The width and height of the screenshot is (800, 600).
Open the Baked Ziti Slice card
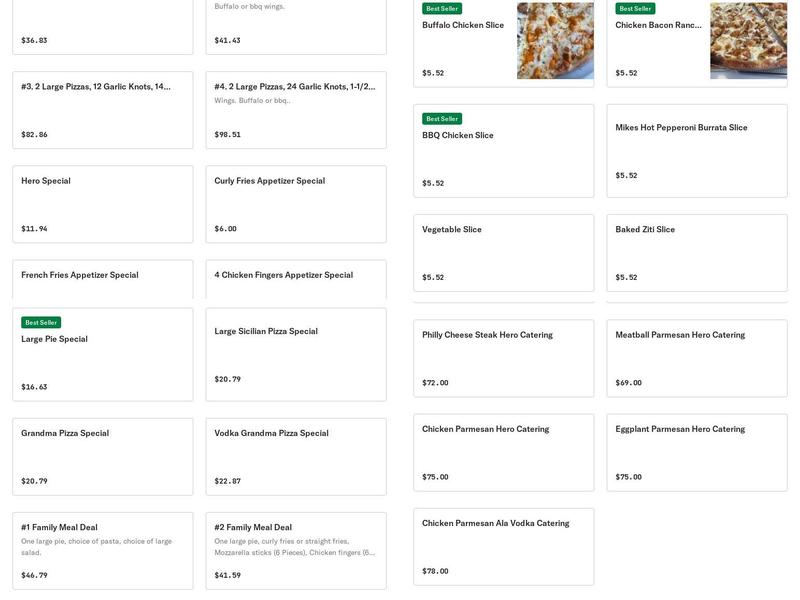696,253
